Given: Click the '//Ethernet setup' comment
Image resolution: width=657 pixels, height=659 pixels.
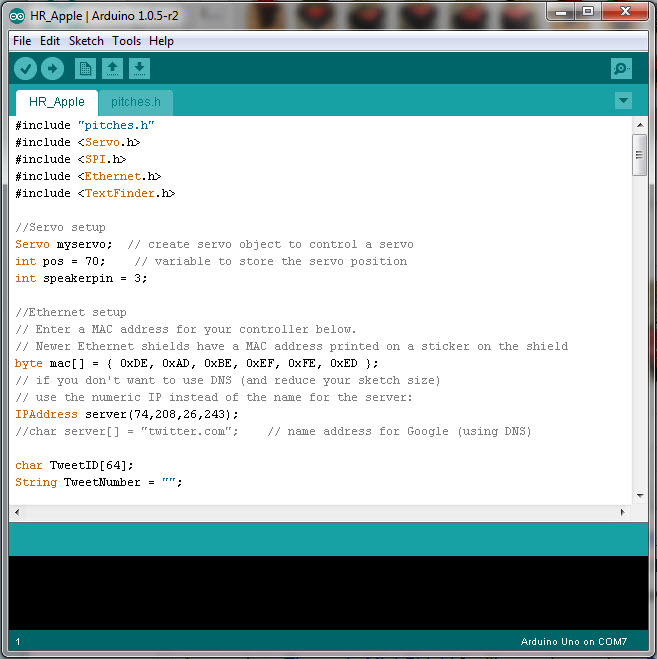Looking at the screenshot, I should coord(71,312).
